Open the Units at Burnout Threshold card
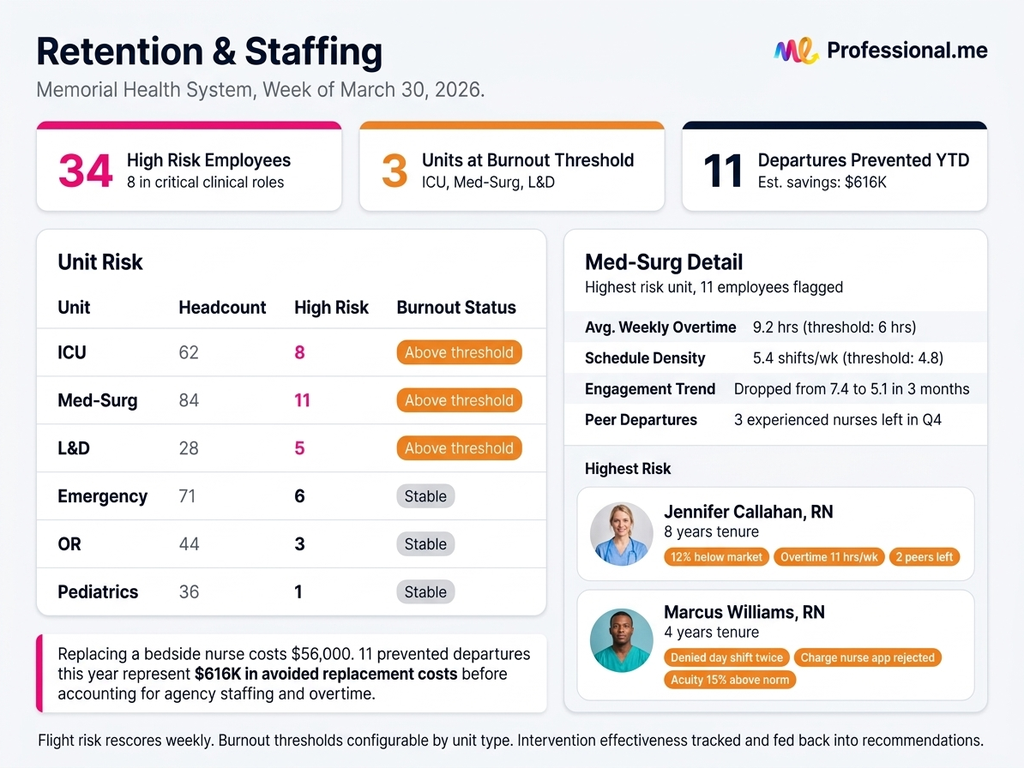The width and height of the screenshot is (1024, 768). tap(512, 168)
